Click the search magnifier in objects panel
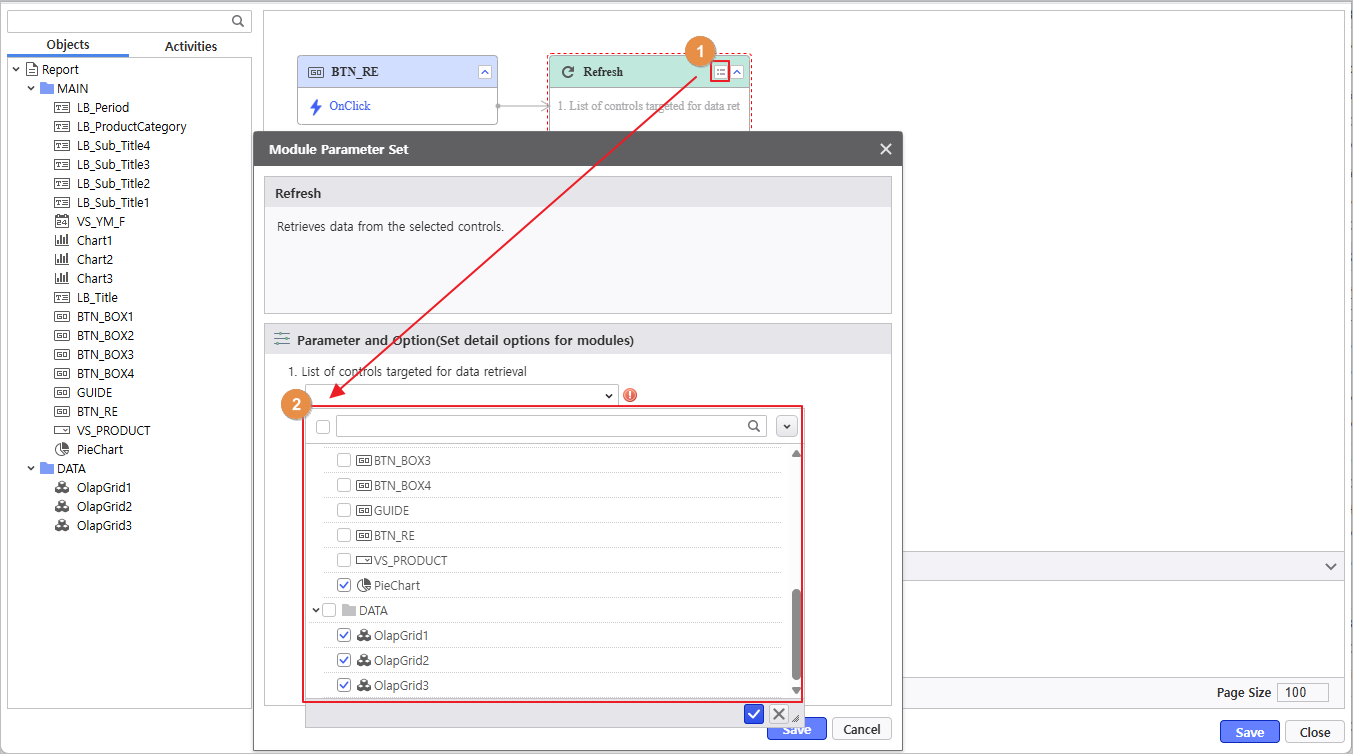 point(238,21)
